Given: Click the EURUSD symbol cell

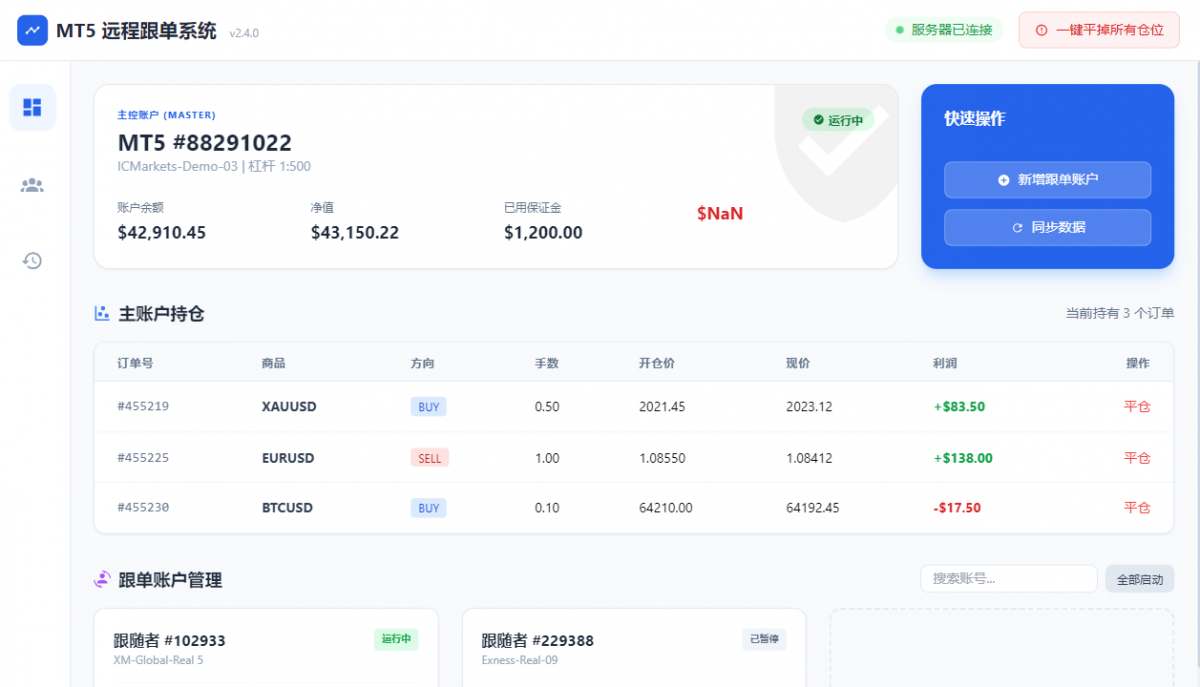Looking at the screenshot, I should tap(288, 458).
